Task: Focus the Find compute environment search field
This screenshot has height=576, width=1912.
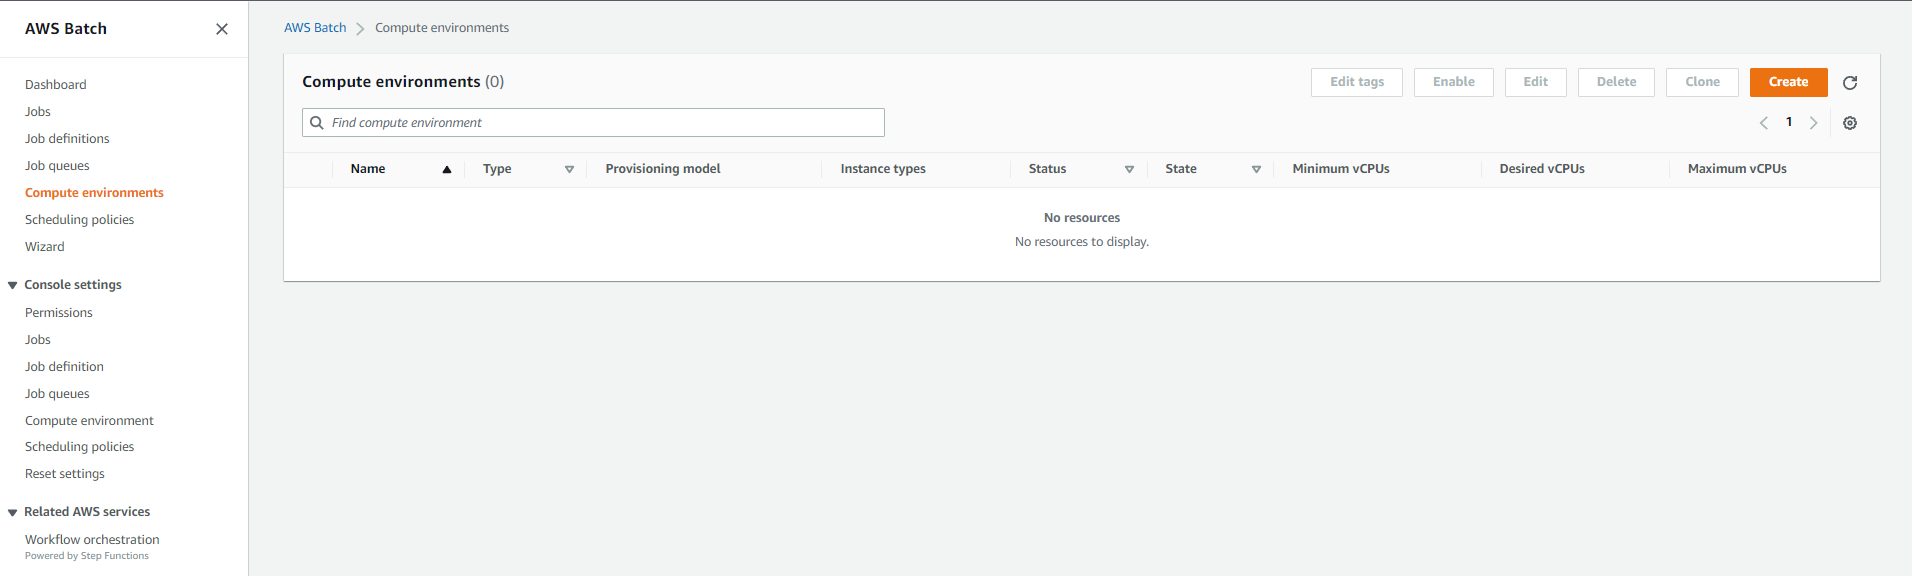Action: tap(593, 123)
